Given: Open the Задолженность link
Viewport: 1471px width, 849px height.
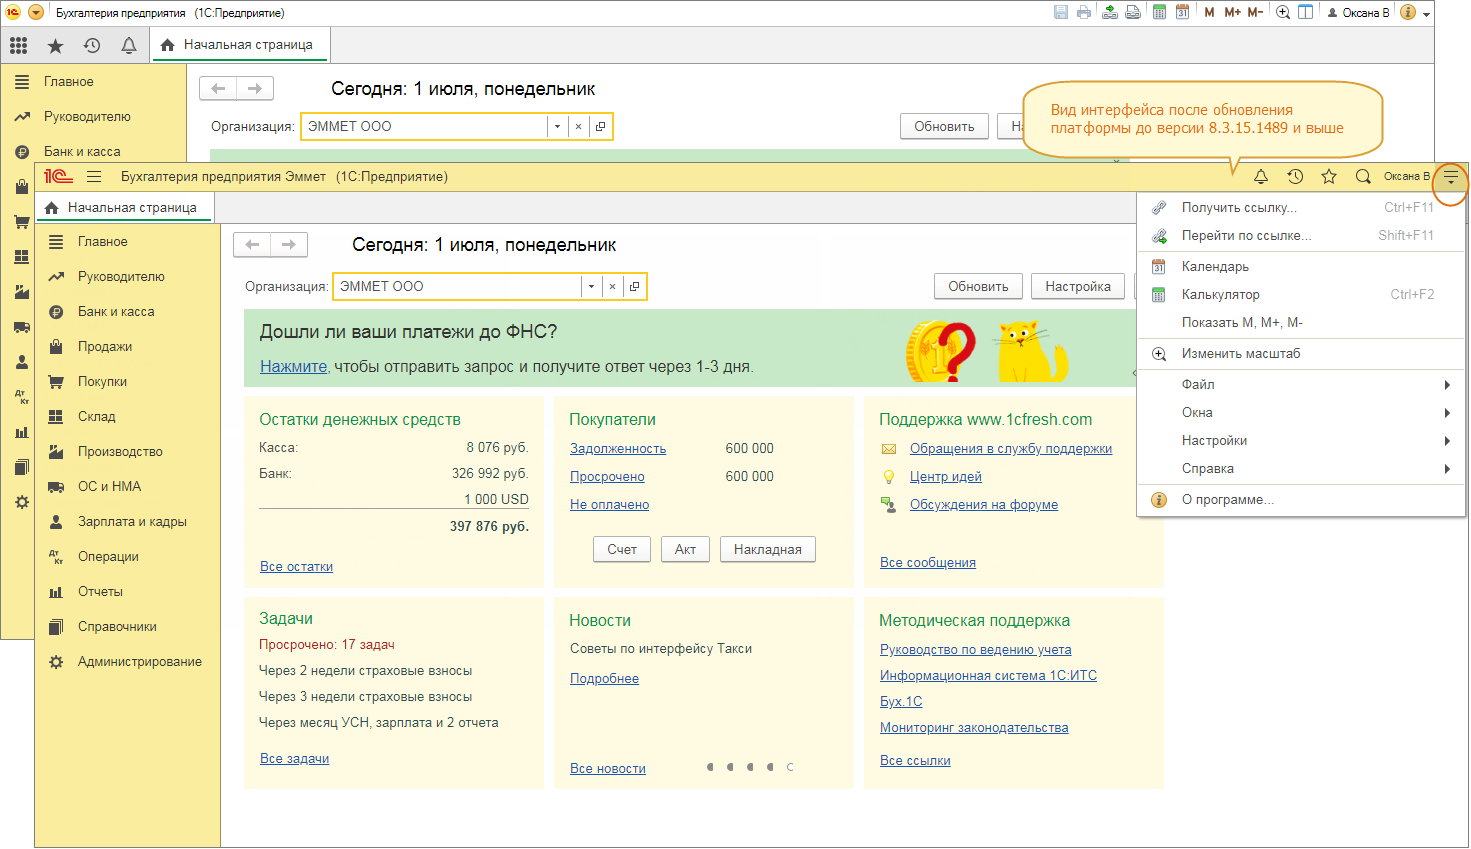Looking at the screenshot, I should coord(618,449).
